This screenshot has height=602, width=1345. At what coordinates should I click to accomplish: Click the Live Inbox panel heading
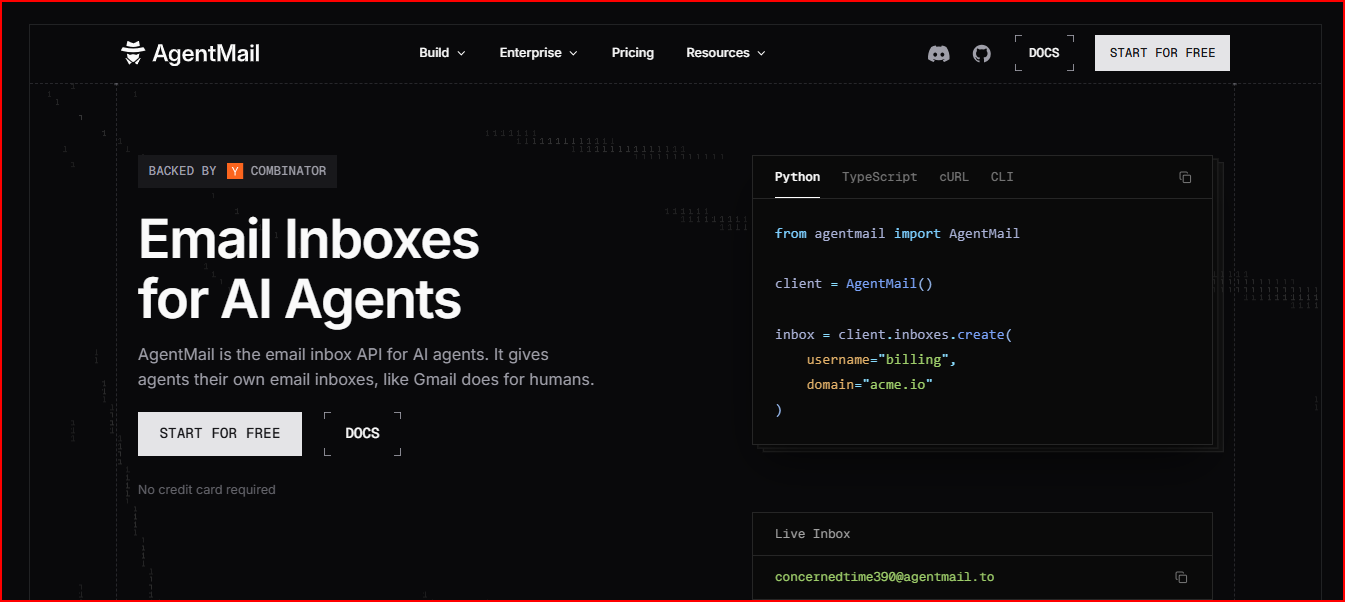point(812,534)
